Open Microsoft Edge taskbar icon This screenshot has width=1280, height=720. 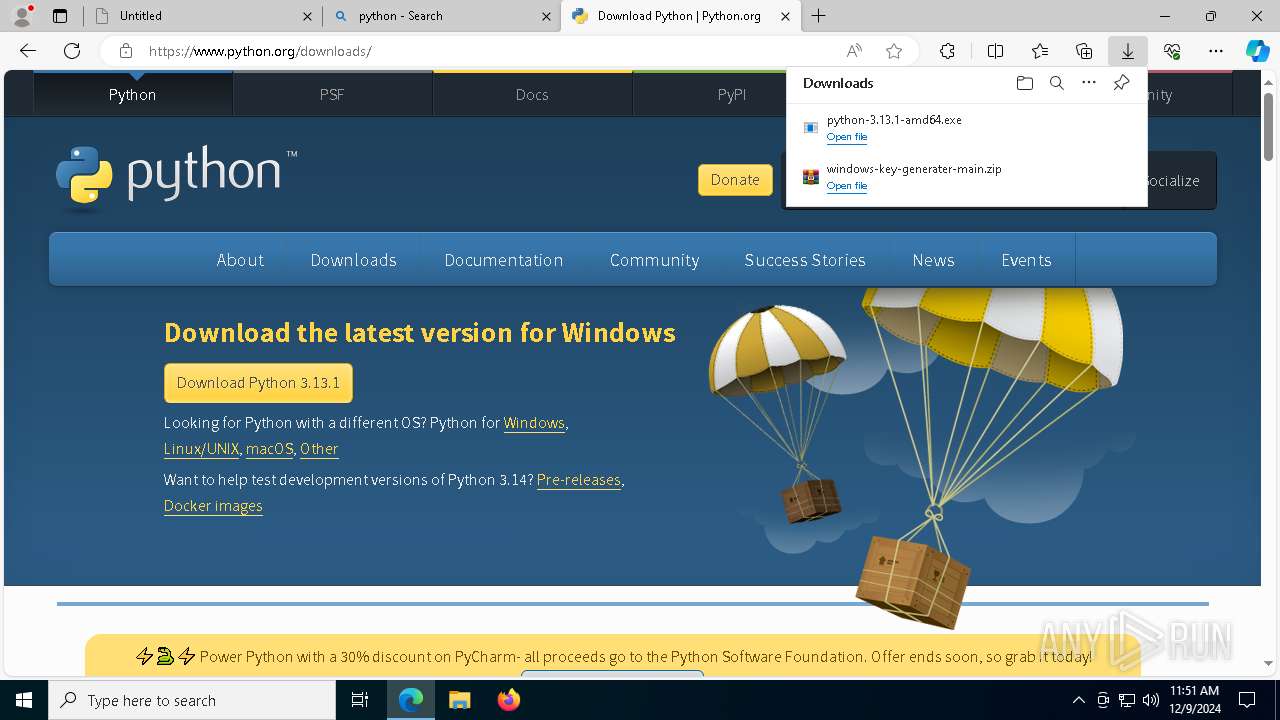pos(411,700)
